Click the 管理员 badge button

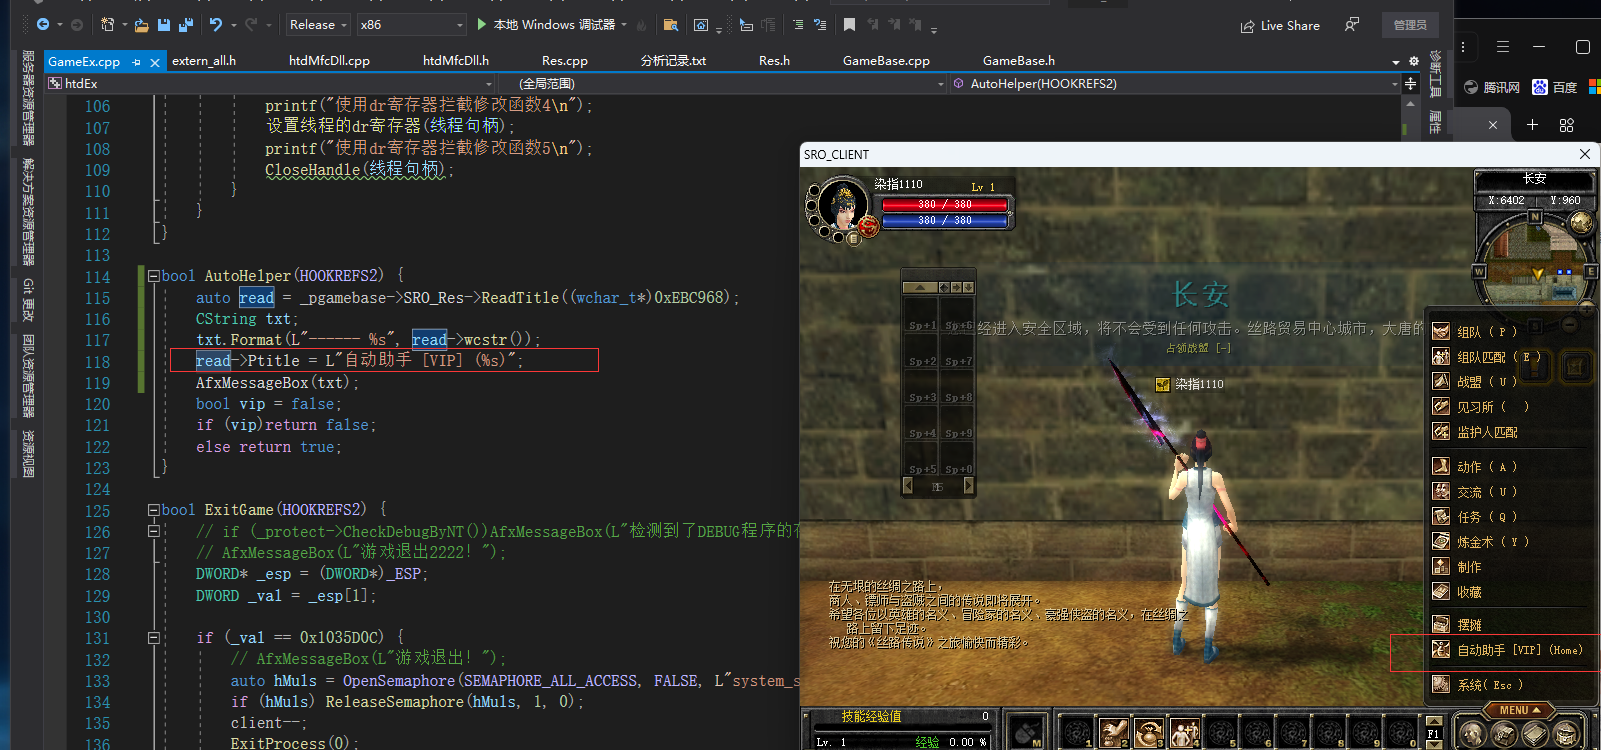[x=1410, y=25]
